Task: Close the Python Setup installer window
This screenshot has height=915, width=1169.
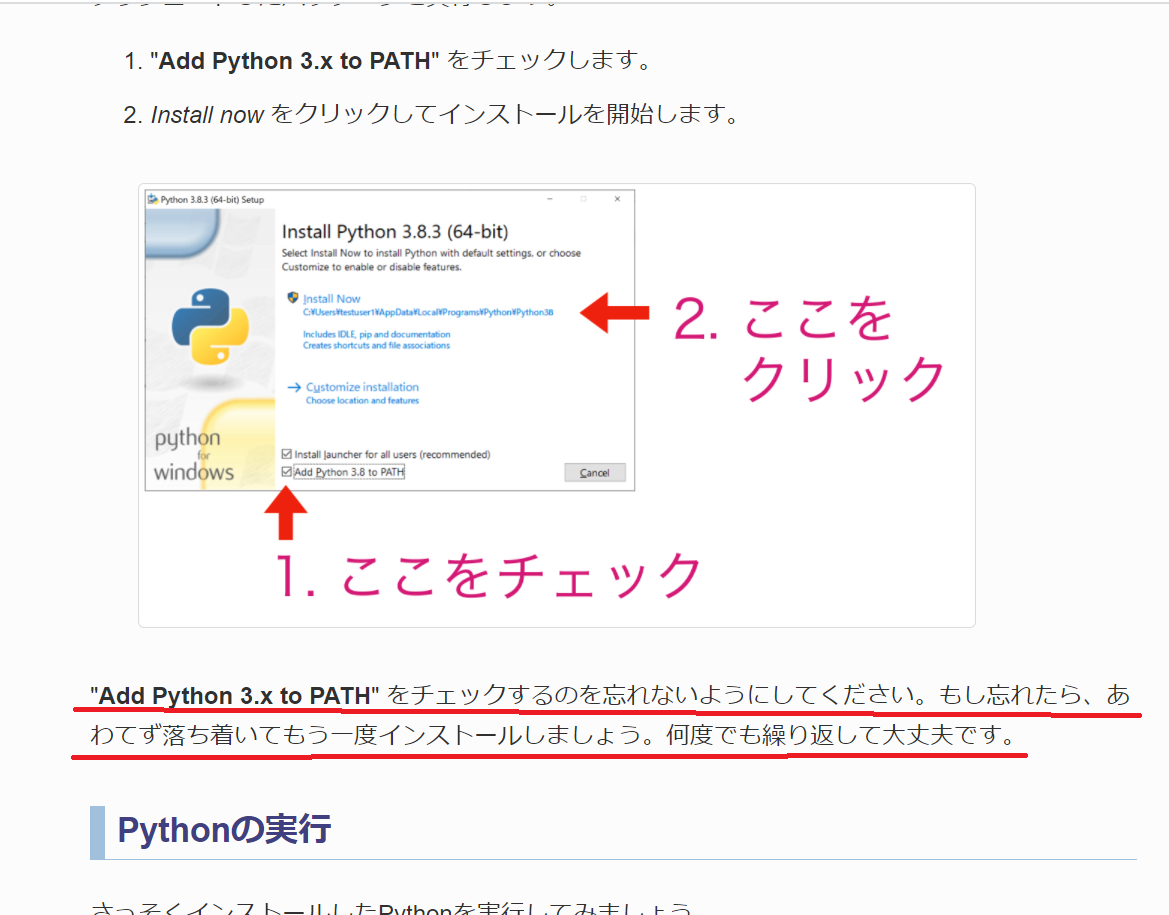Action: click(617, 199)
